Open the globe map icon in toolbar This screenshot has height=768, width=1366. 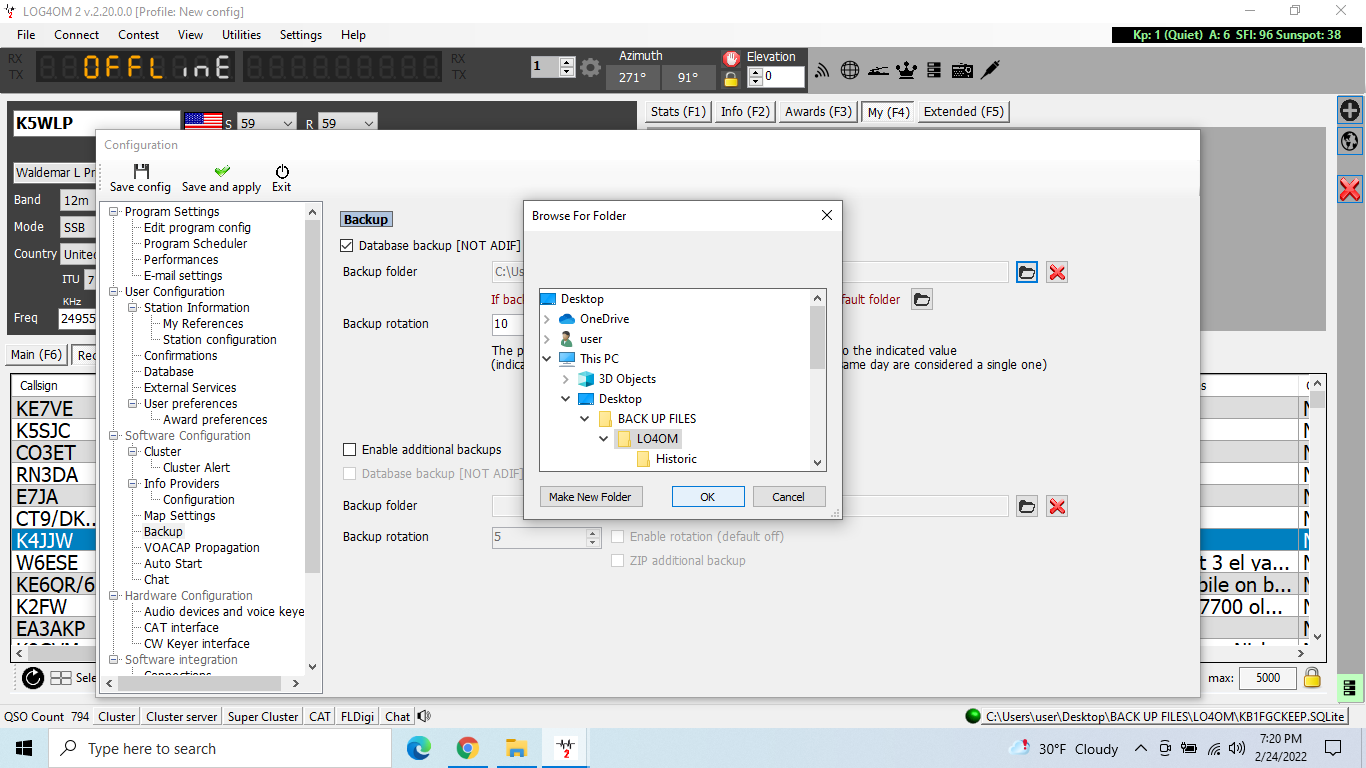click(x=850, y=70)
